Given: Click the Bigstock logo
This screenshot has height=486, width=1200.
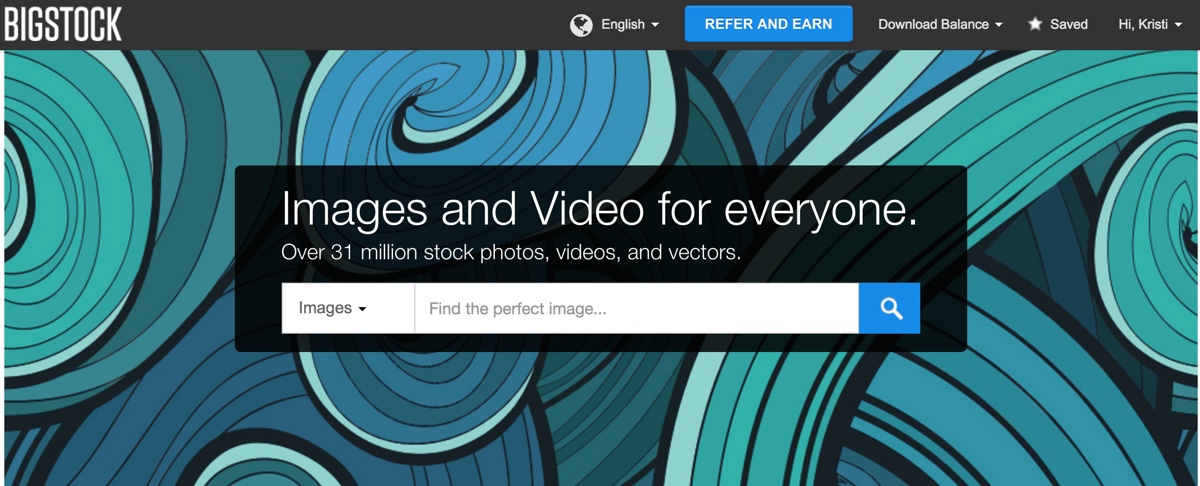Looking at the screenshot, I should point(63,24).
